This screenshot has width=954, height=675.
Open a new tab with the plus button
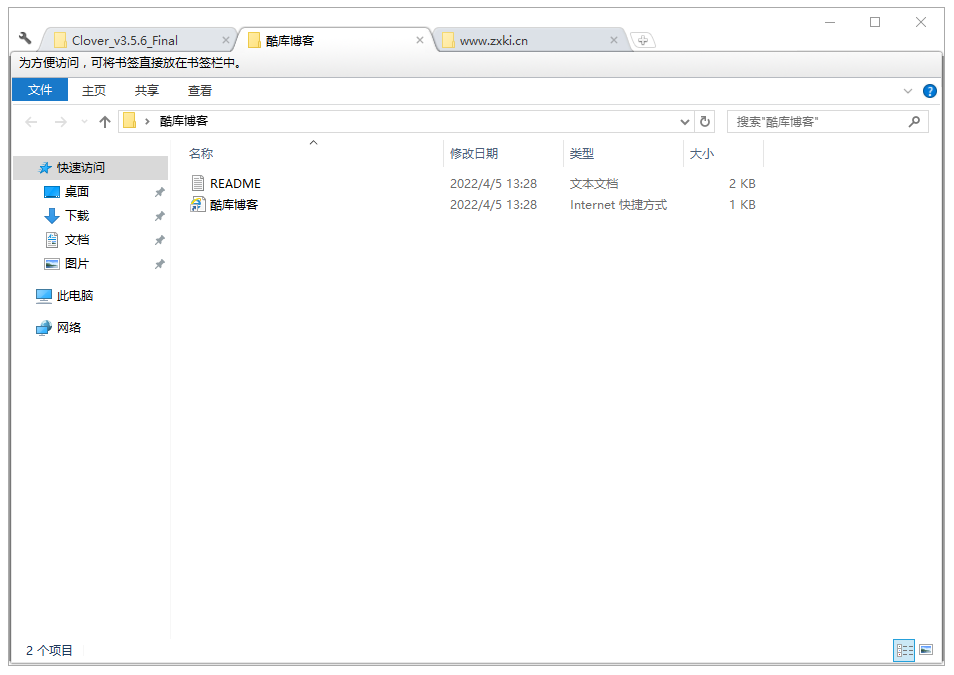pyautogui.click(x=642, y=42)
